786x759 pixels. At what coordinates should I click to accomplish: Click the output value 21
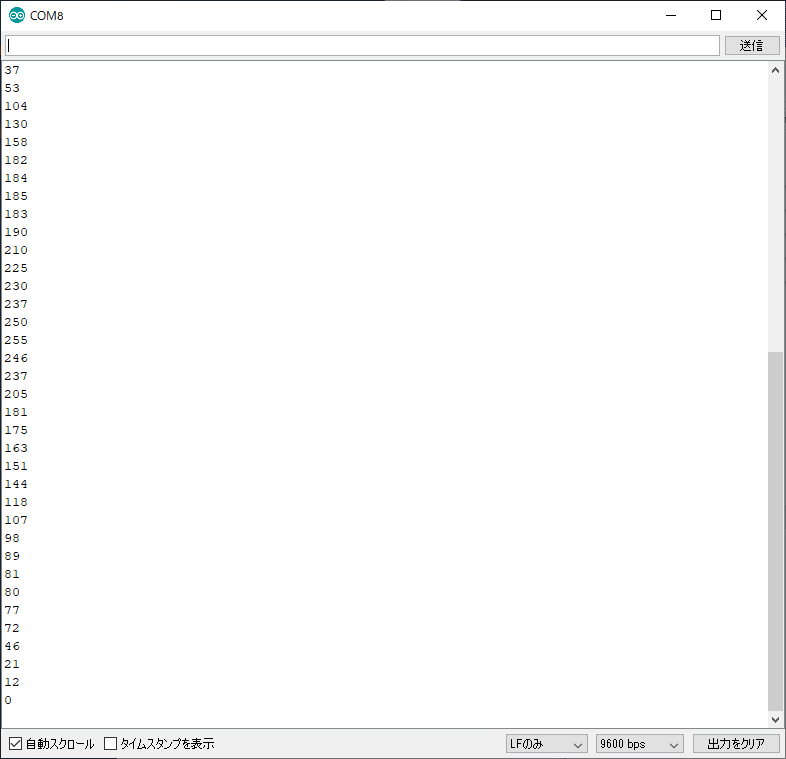tap(12, 664)
